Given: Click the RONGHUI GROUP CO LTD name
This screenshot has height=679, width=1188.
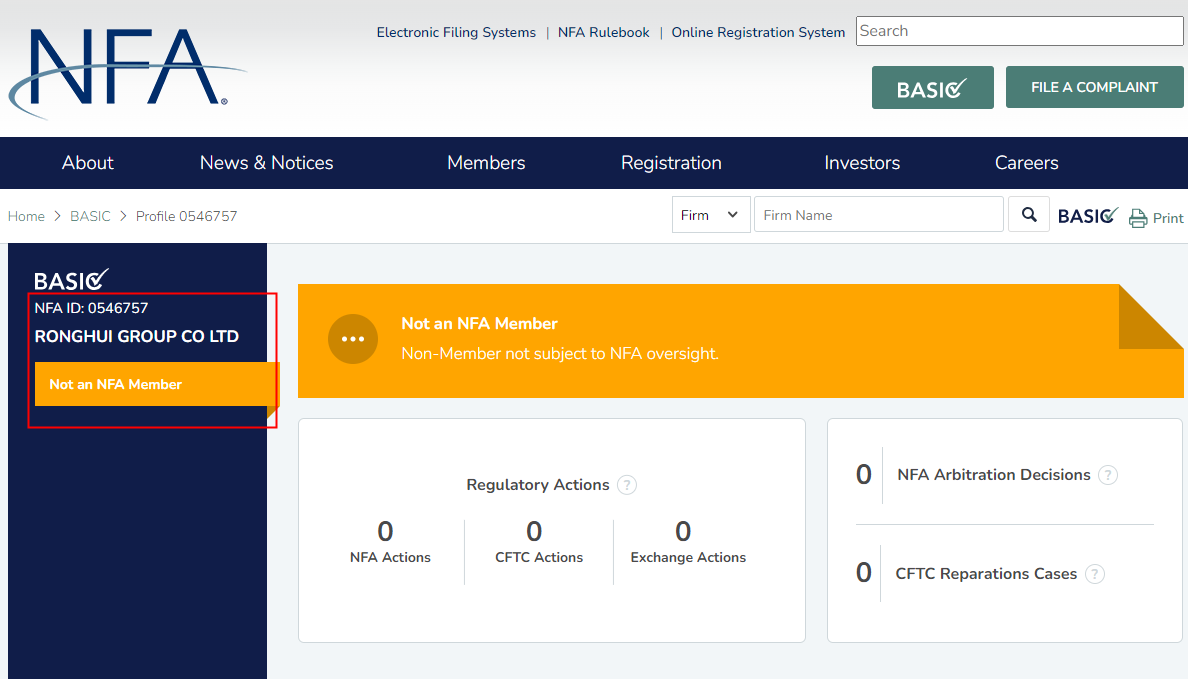Looking at the screenshot, I should [x=137, y=336].
